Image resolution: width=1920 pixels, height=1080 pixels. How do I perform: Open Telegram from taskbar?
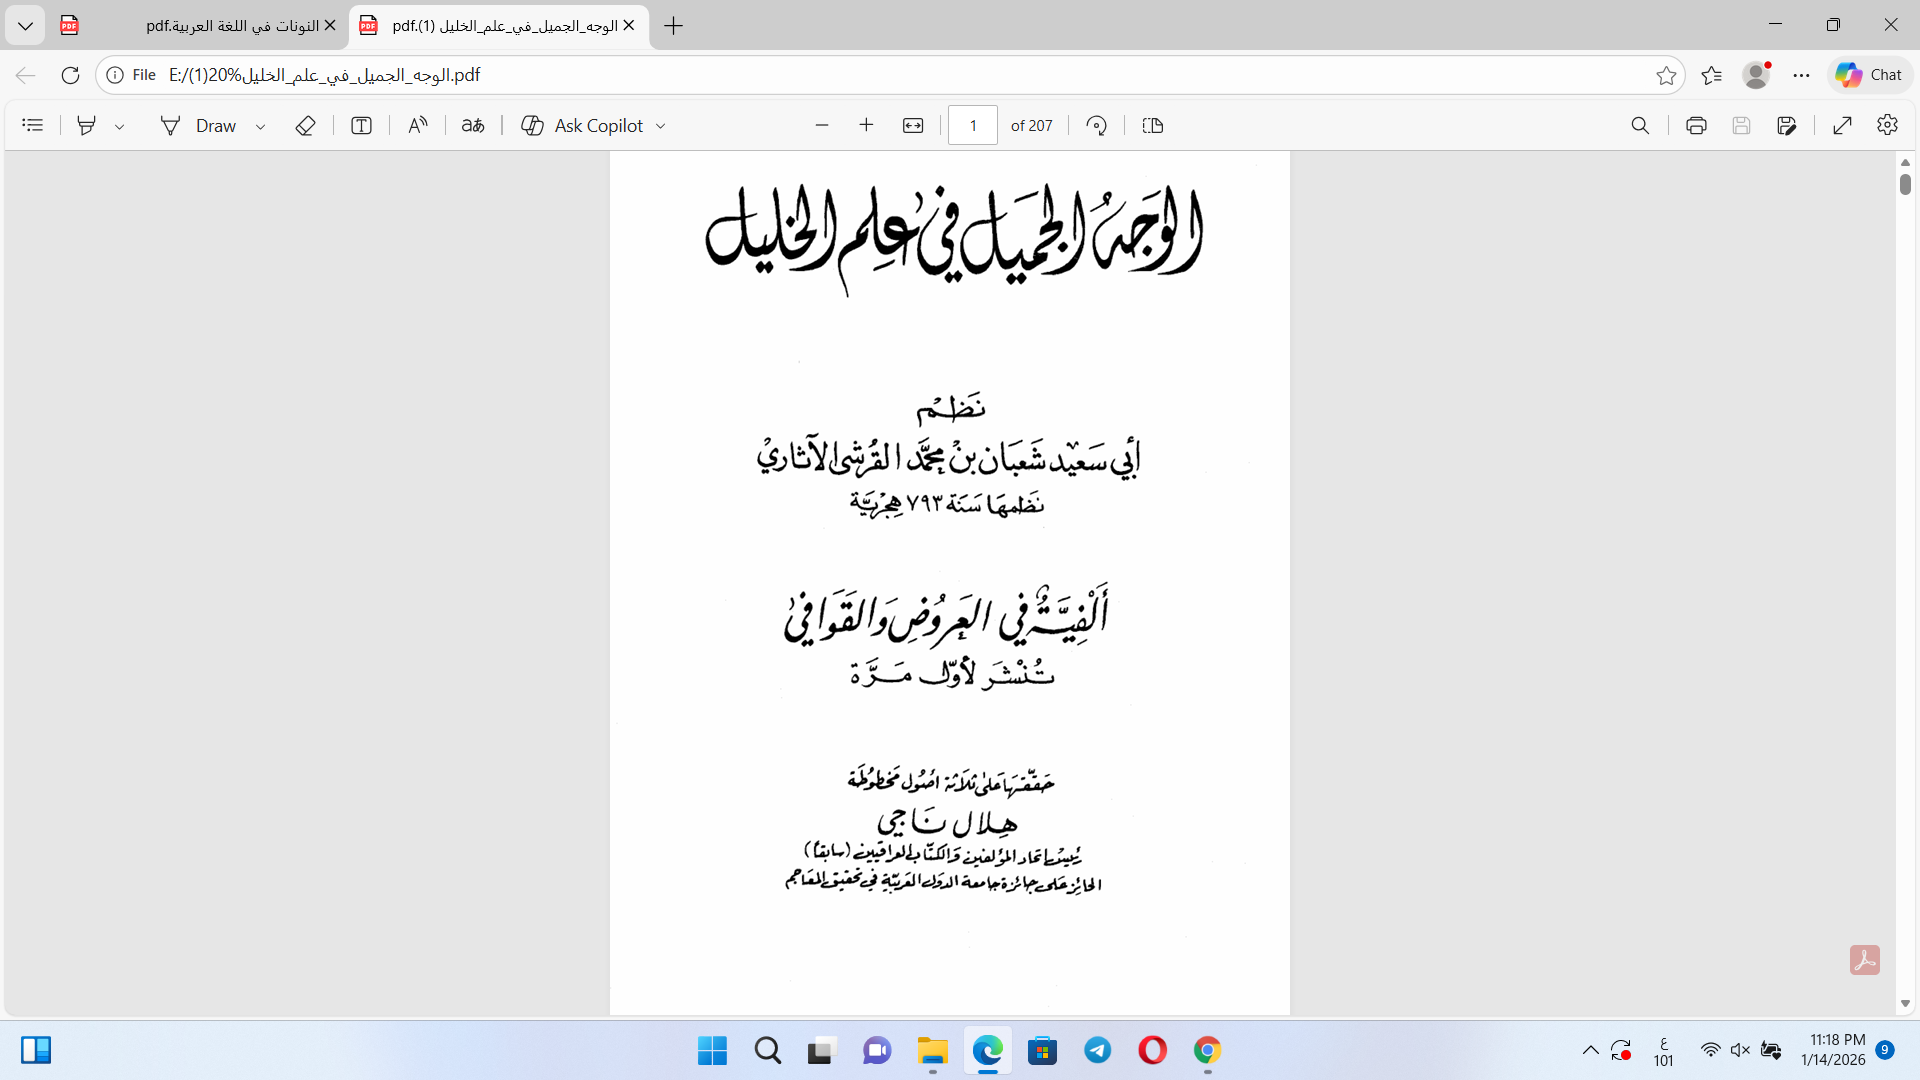1098,1050
